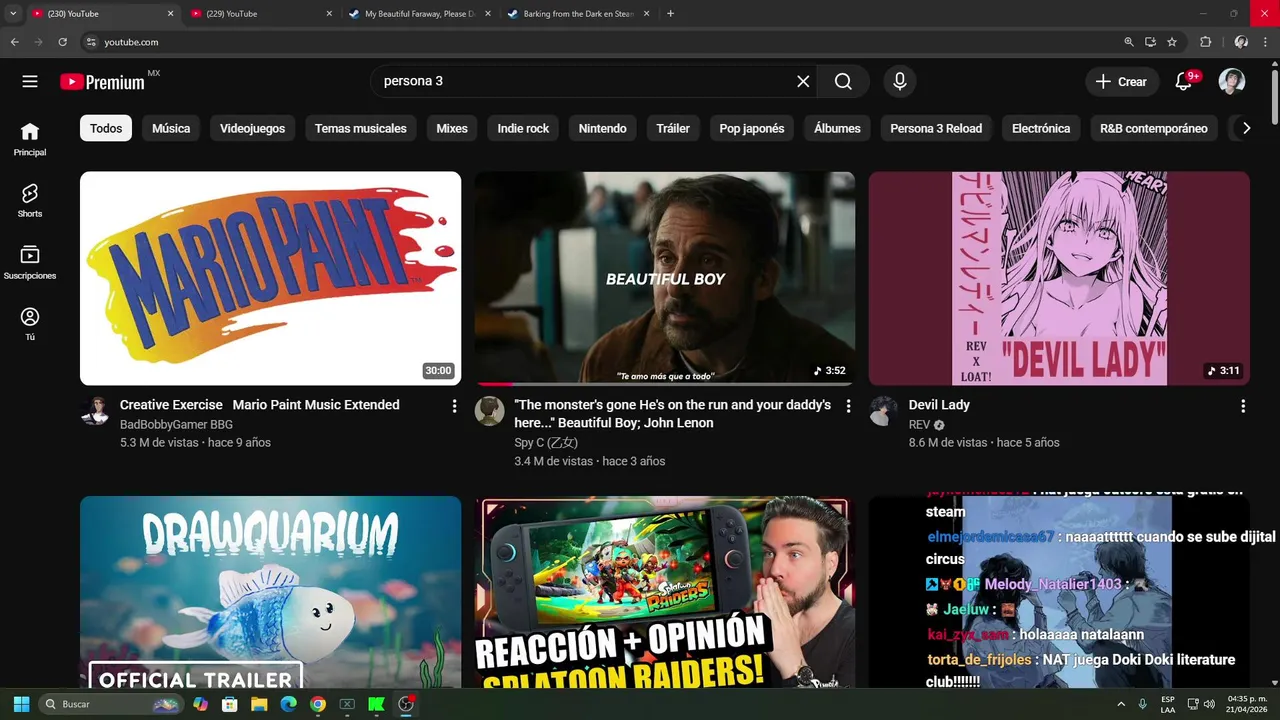Open options menu for Devil Lady video
Image resolution: width=1280 pixels, height=720 pixels.
pos(1243,406)
